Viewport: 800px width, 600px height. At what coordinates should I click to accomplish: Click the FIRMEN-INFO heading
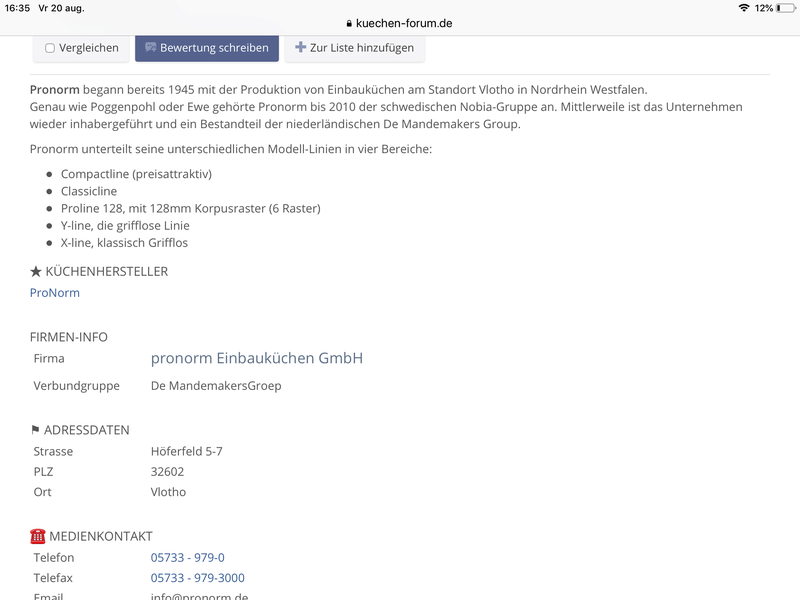click(x=68, y=337)
